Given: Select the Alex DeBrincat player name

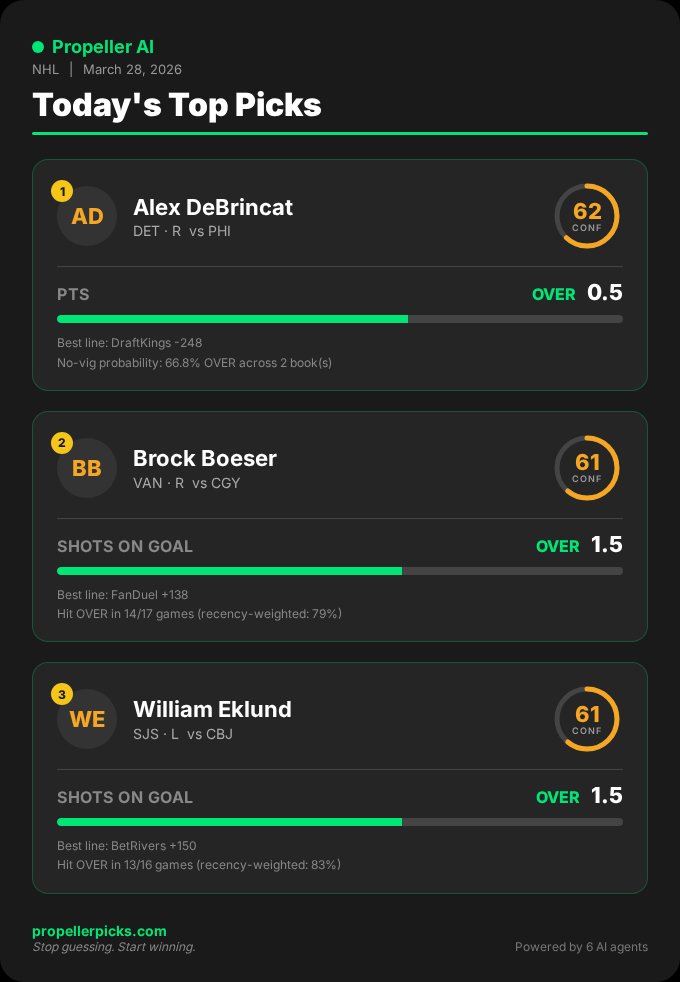Looking at the screenshot, I should (213, 207).
